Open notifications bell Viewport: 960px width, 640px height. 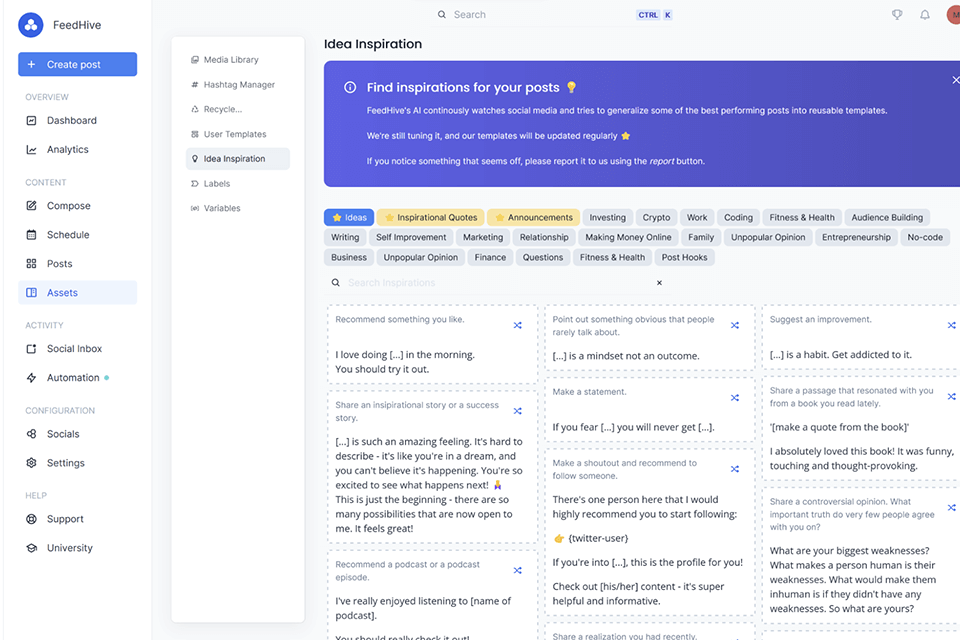pyautogui.click(x=924, y=15)
